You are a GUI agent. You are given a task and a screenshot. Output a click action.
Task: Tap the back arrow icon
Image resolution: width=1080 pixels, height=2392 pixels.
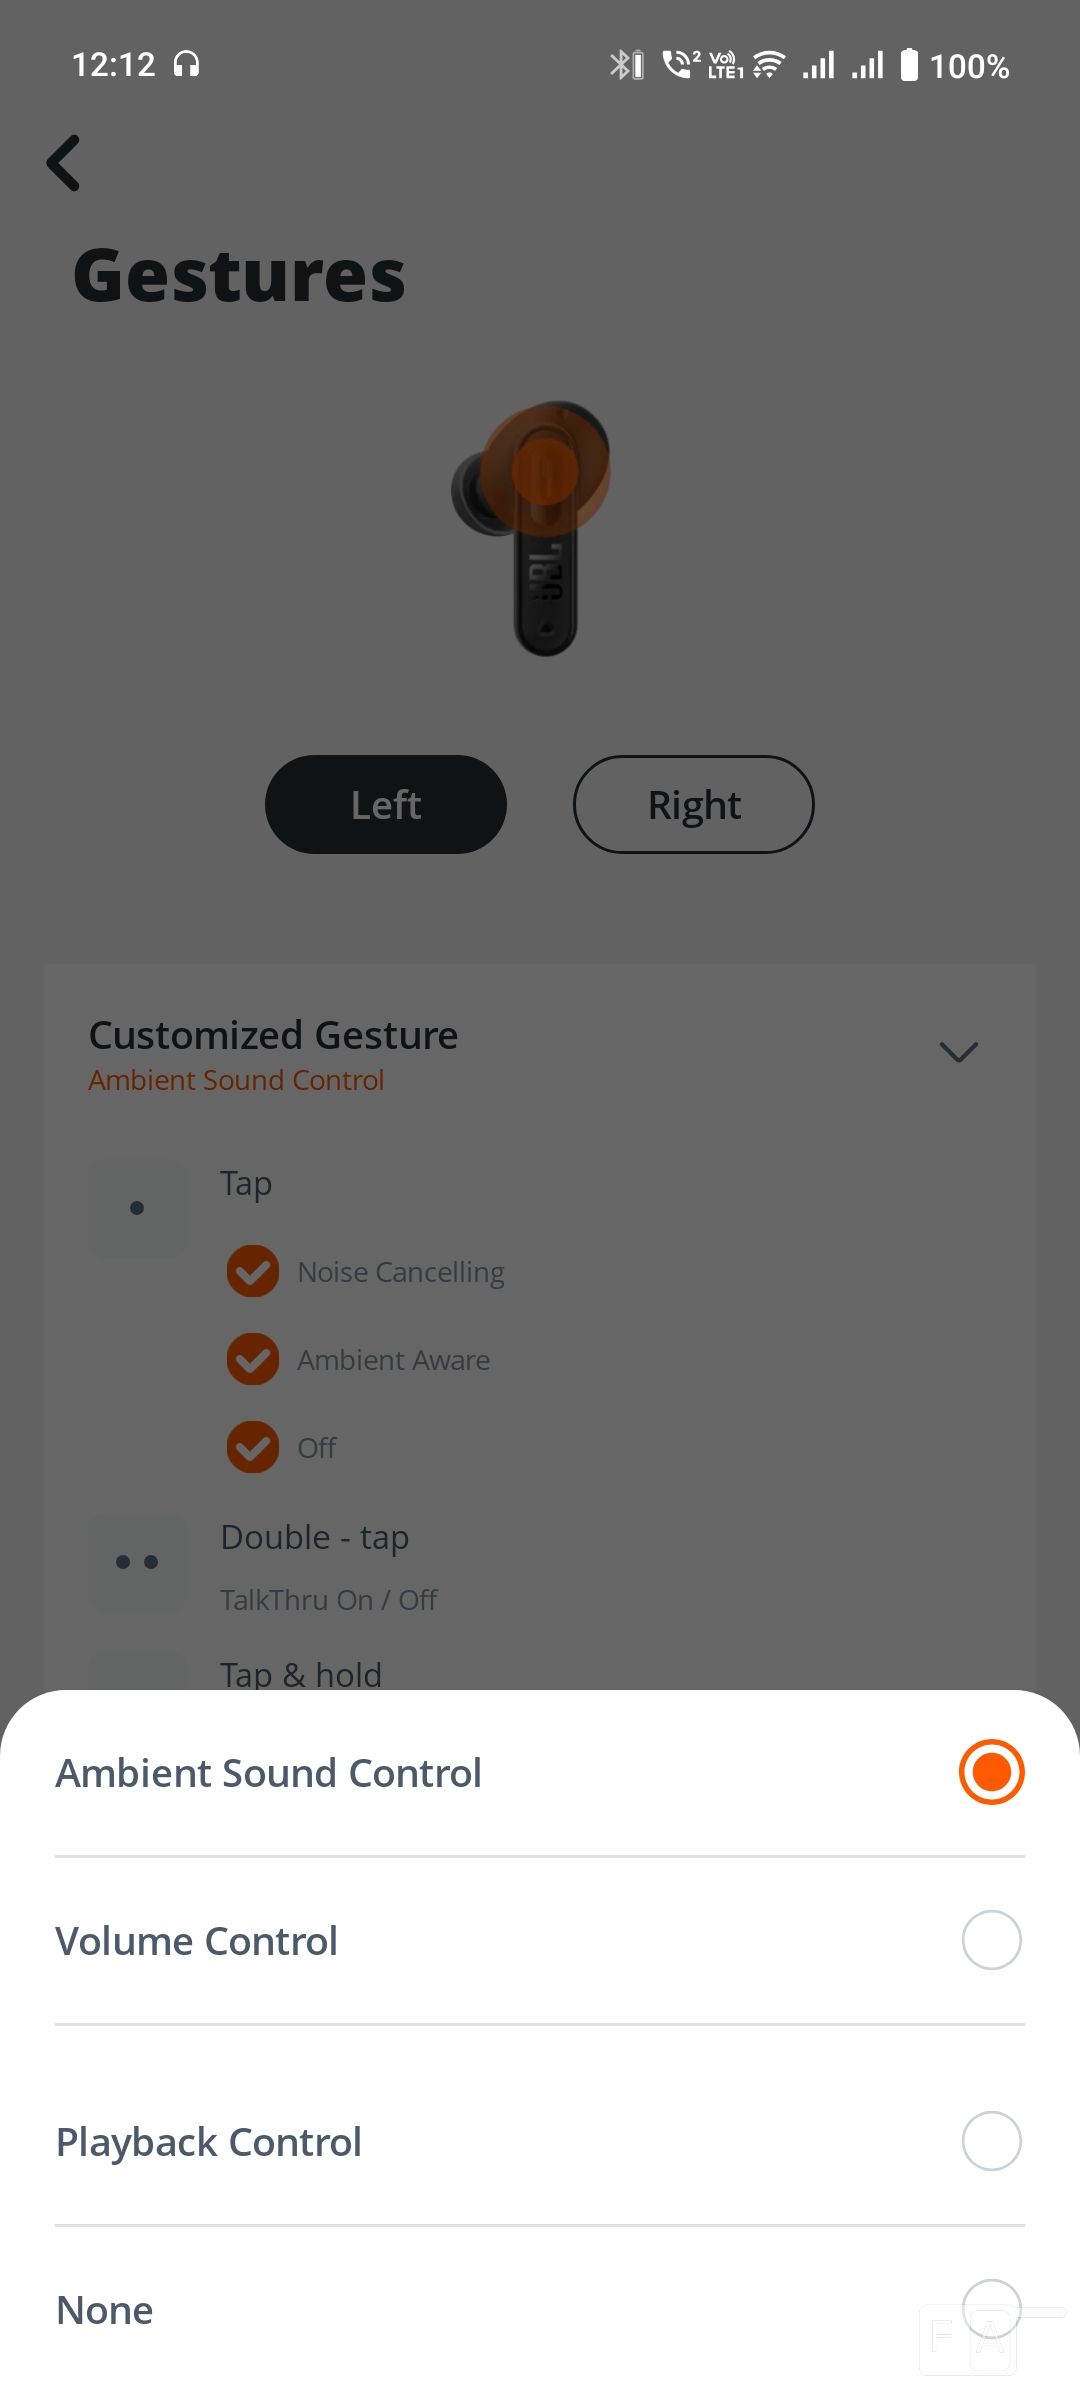tap(63, 163)
